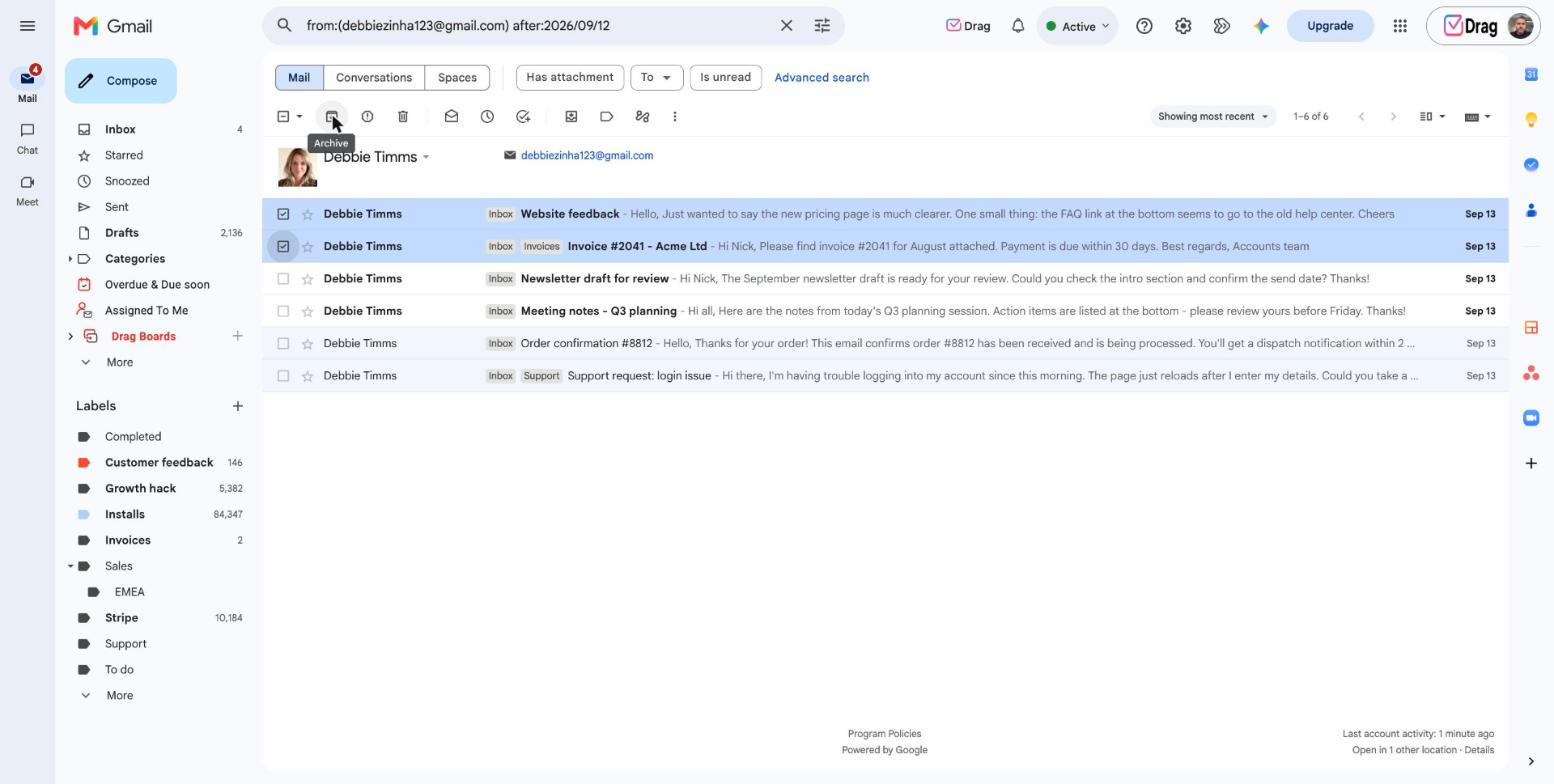Switch to Conversations tab
Image resolution: width=1554 pixels, height=784 pixels.
(x=374, y=77)
